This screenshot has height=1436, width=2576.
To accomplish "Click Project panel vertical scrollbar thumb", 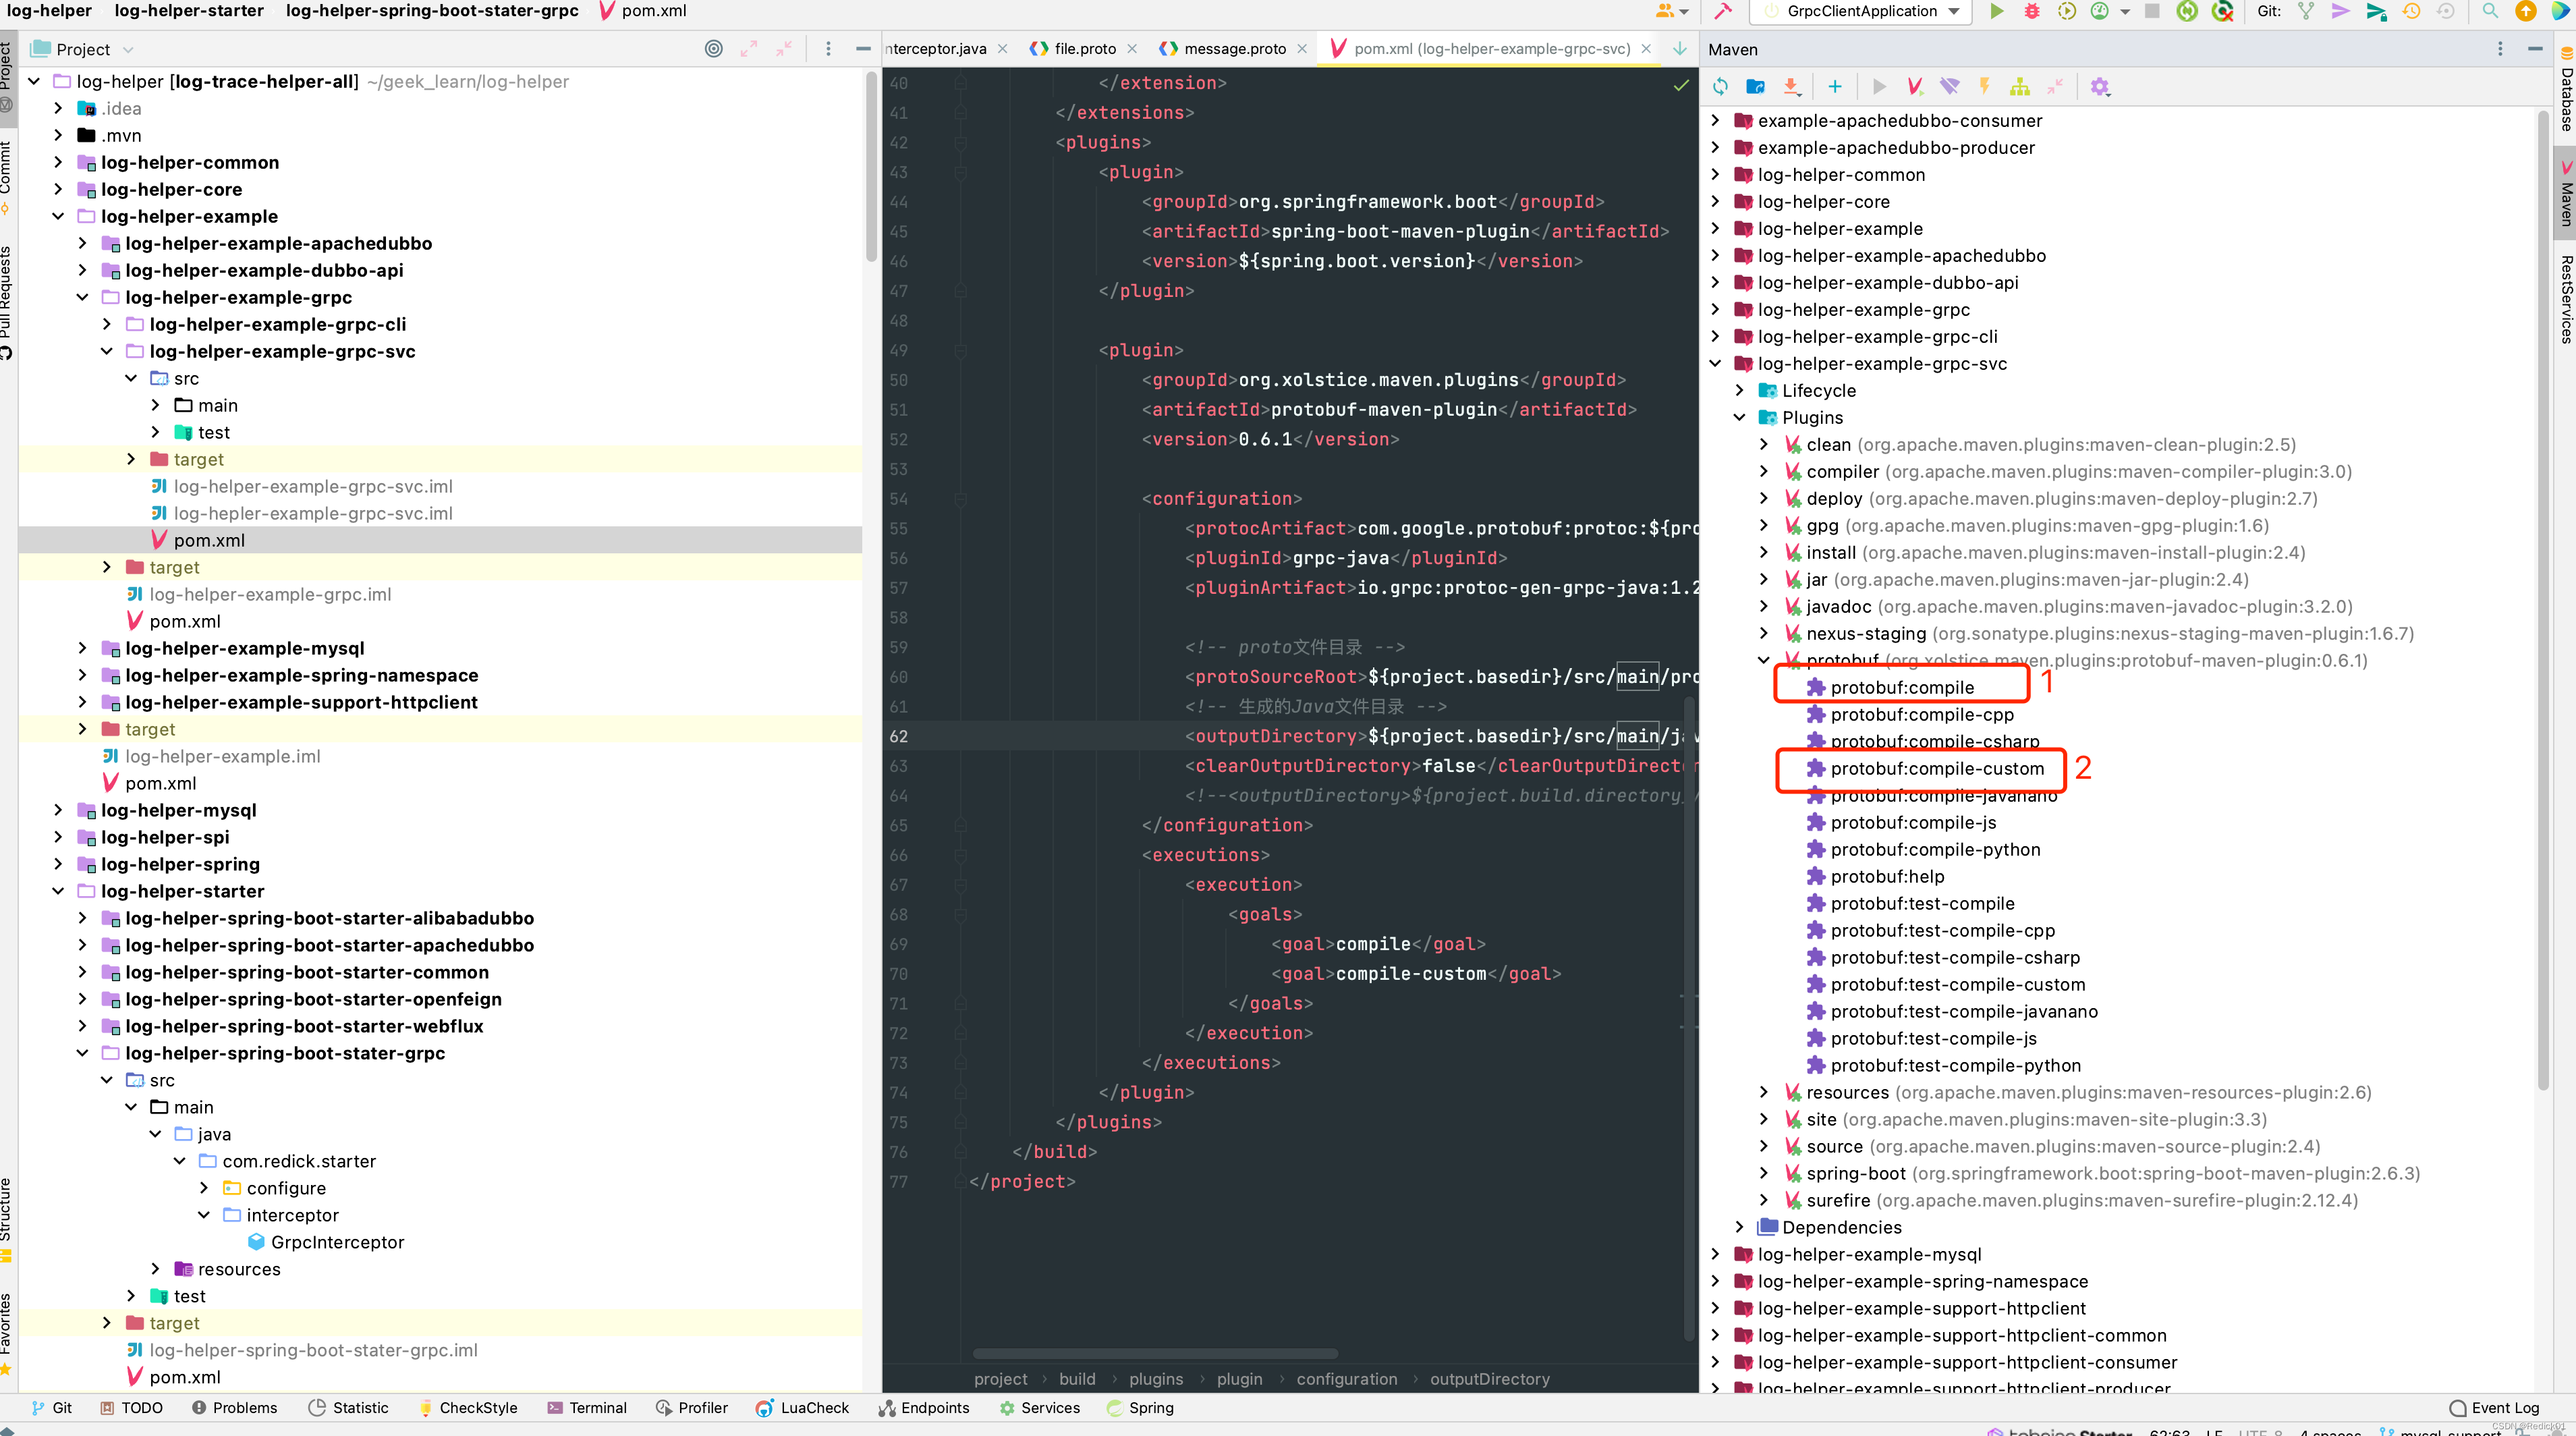I will pyautogui.click(x=871, y=165).
